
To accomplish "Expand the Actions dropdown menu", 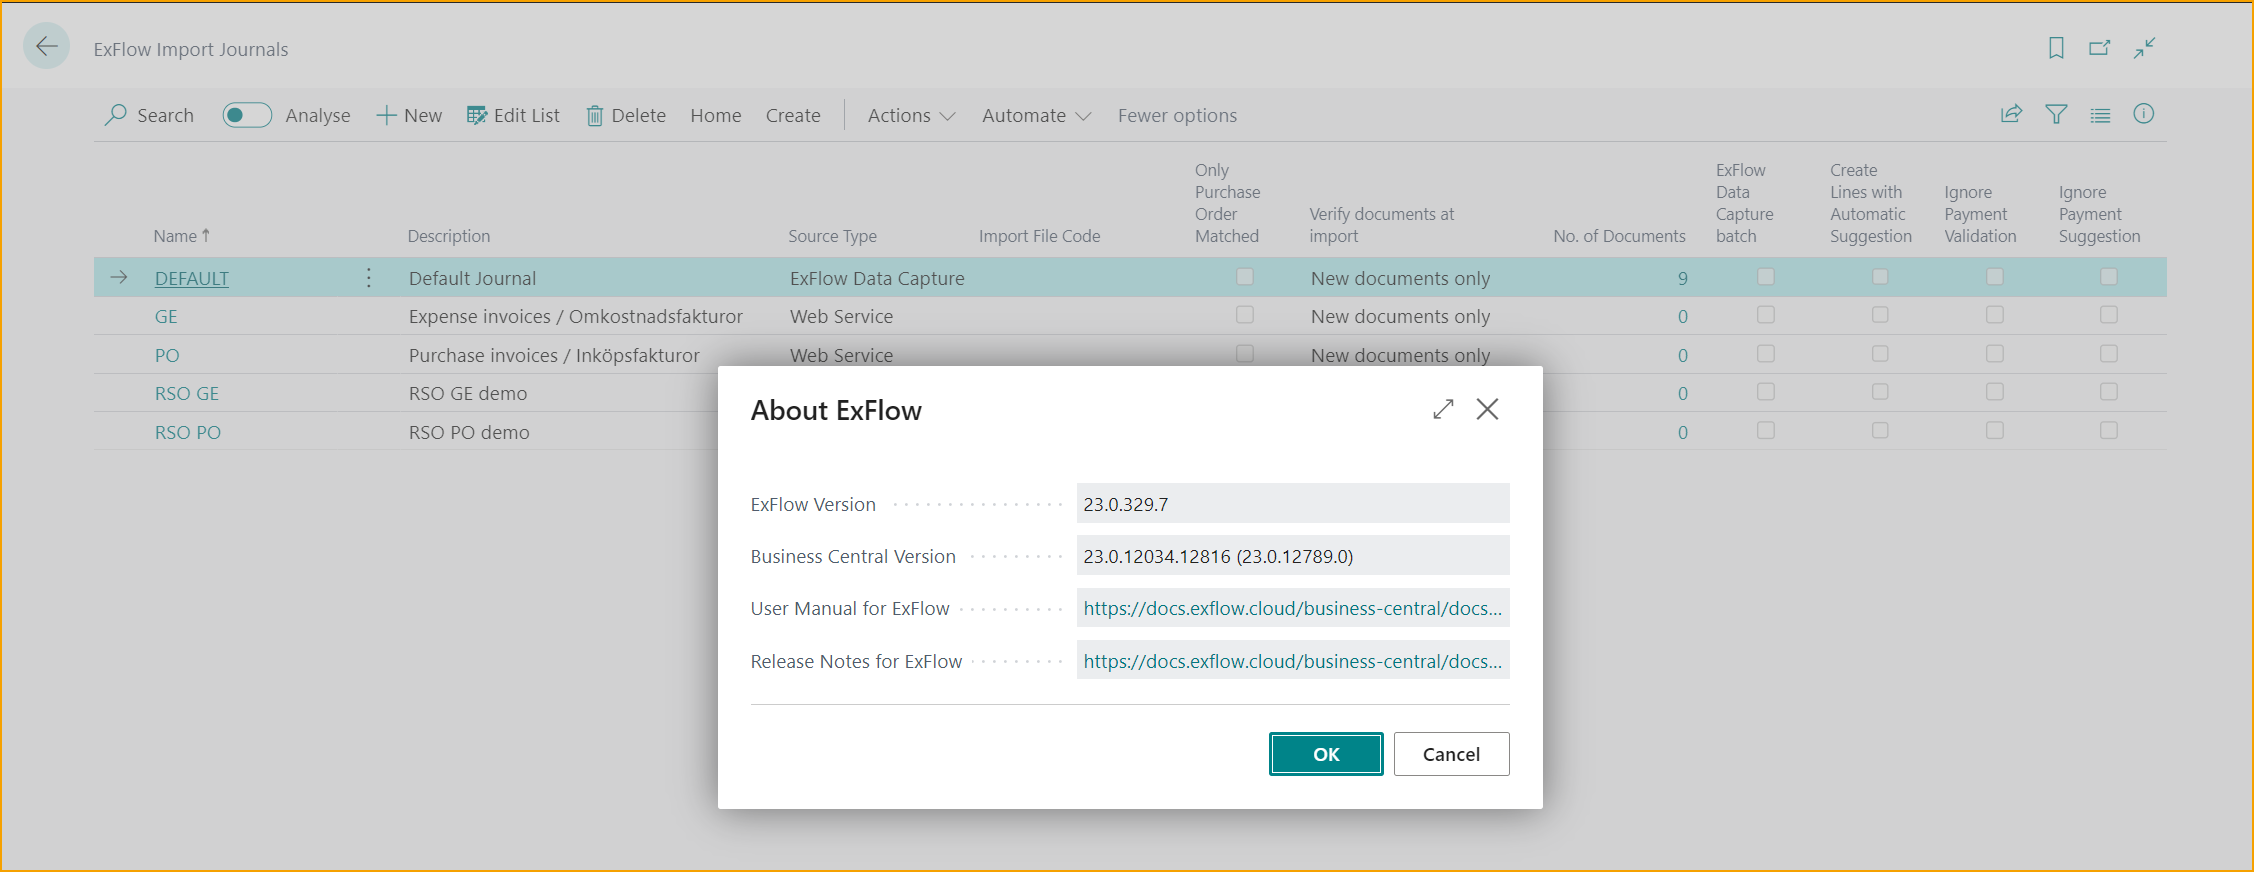I will pos(911,116).
